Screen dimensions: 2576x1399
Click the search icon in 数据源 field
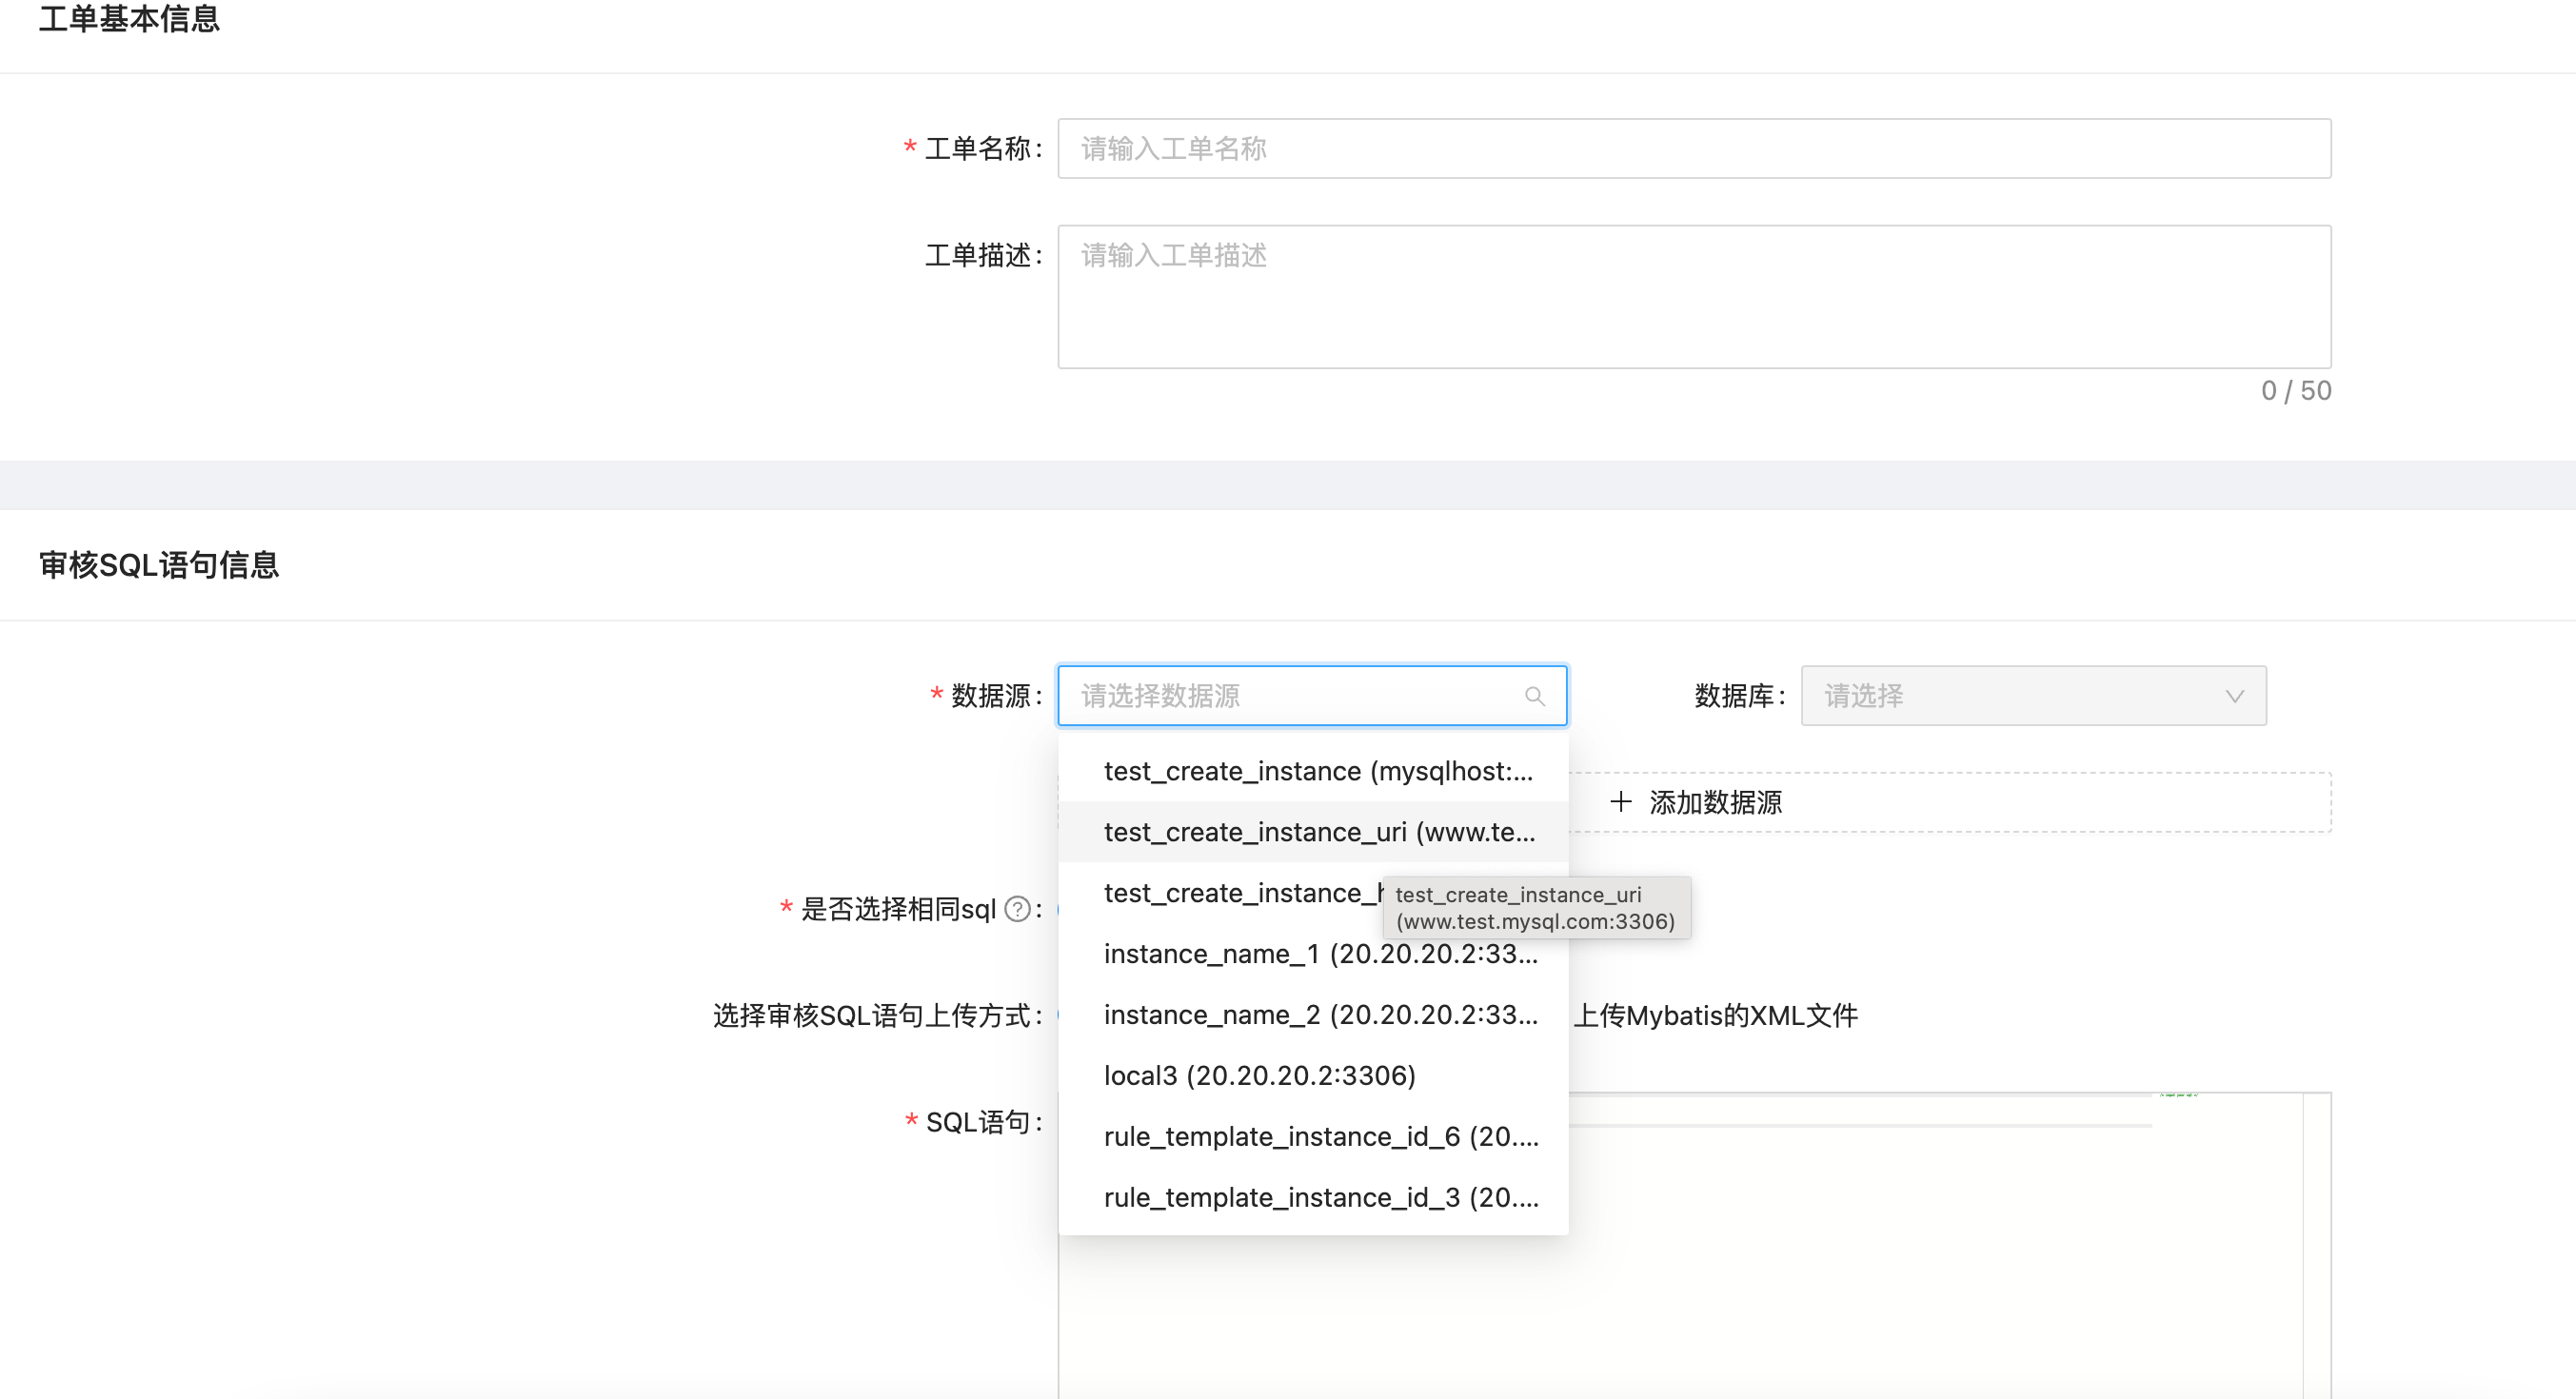click(1534, 696)
